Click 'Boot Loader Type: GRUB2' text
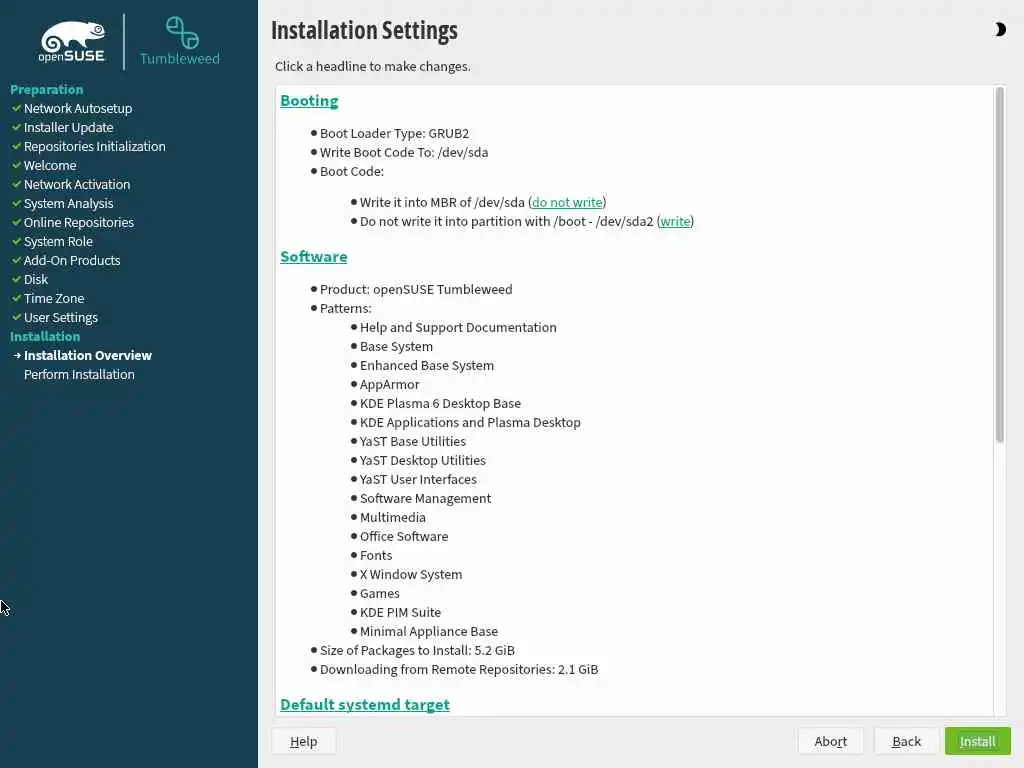1024x768 pixels. (394, 133)
